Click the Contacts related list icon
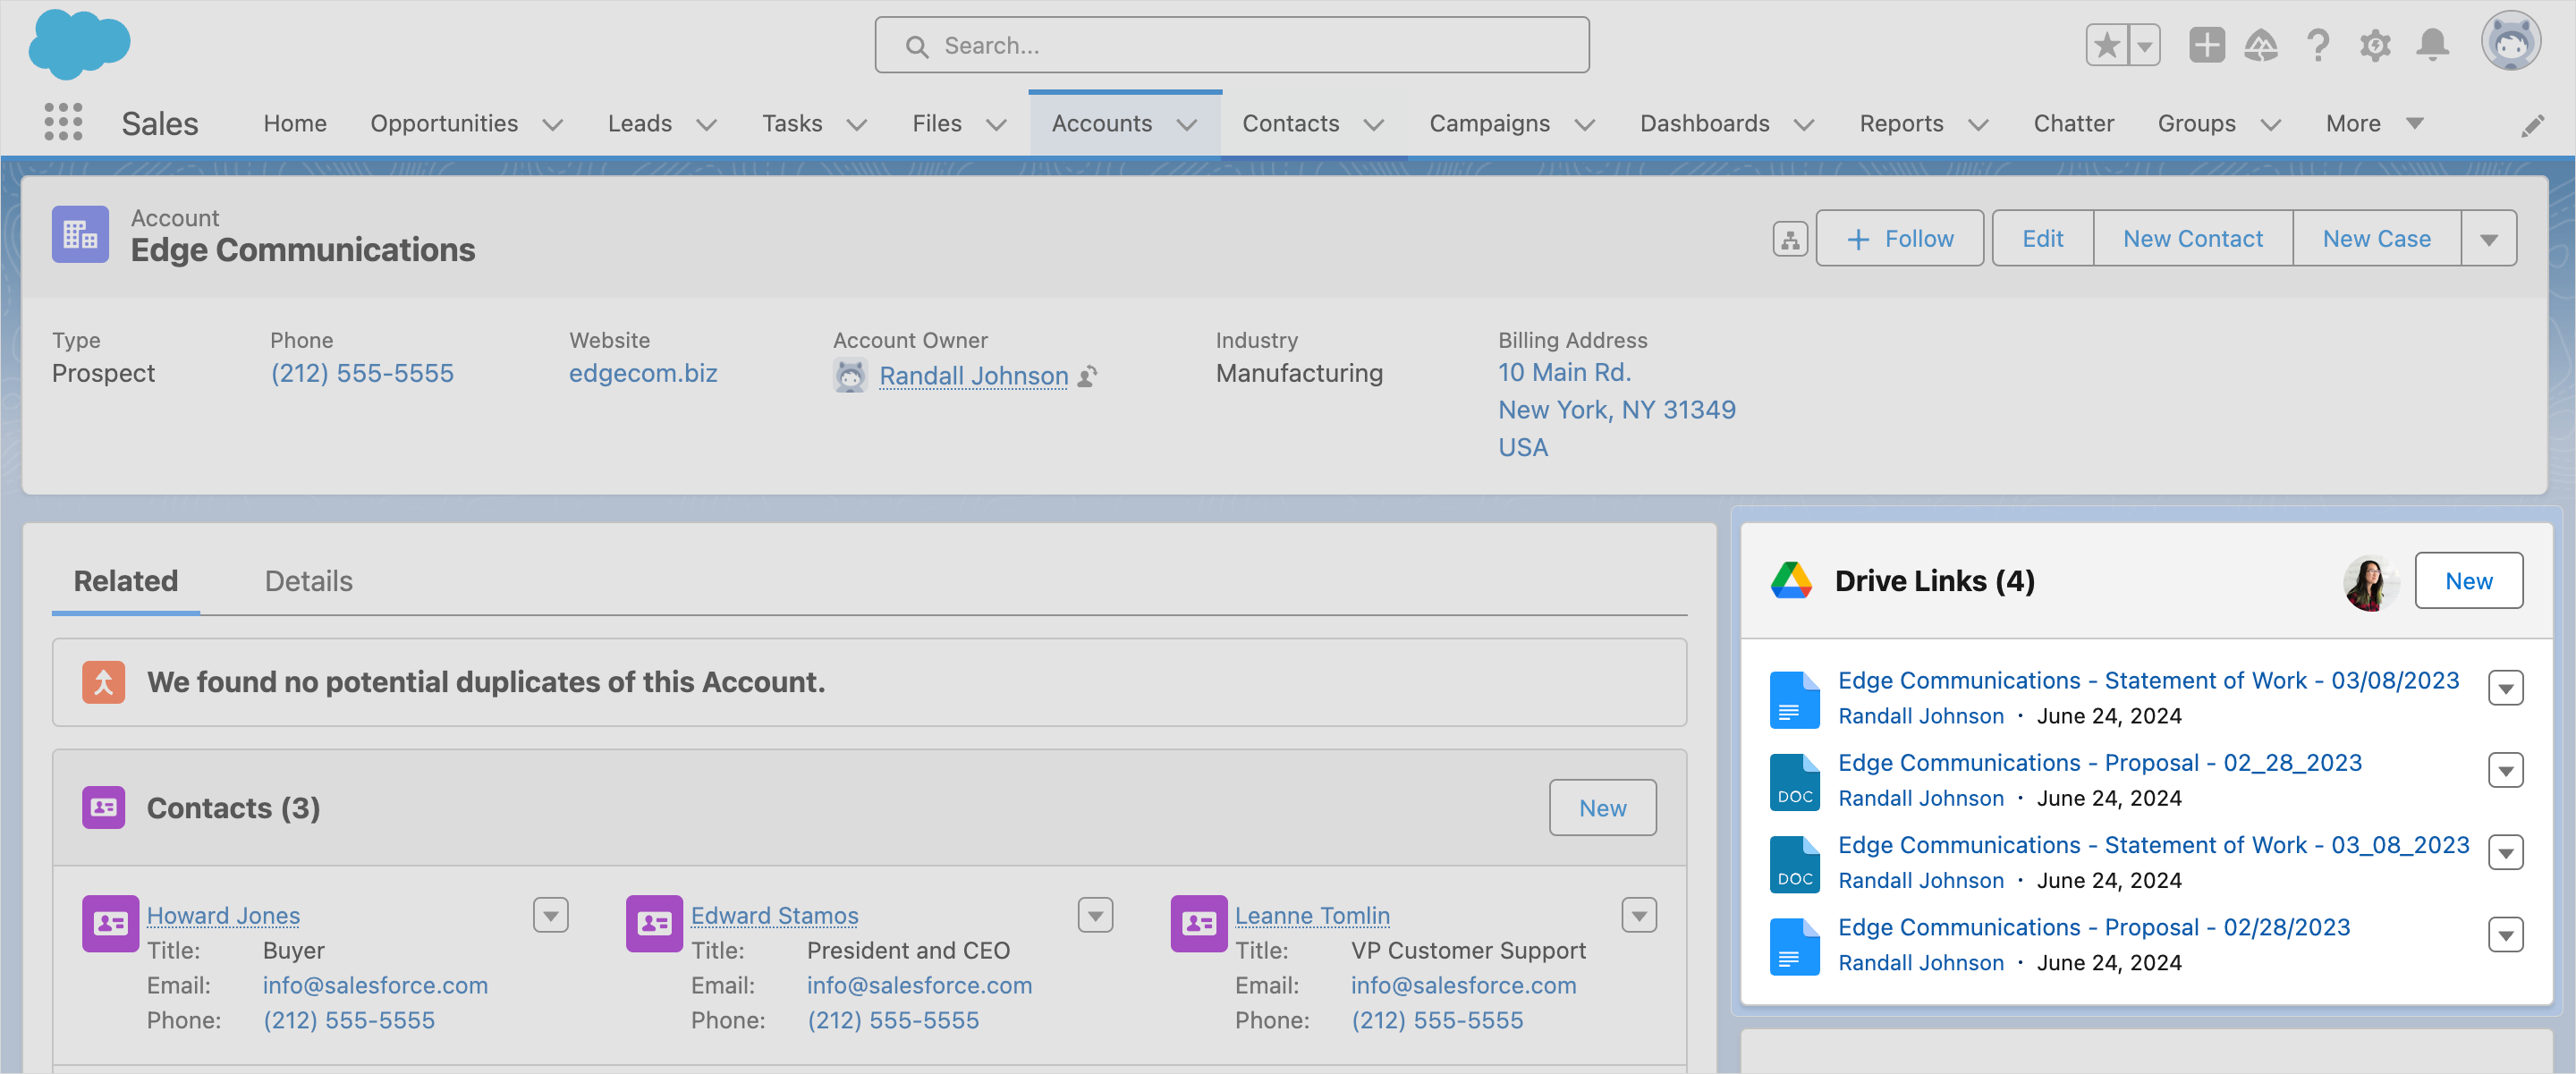The image size is (2576, 1074). pos(104,808)
